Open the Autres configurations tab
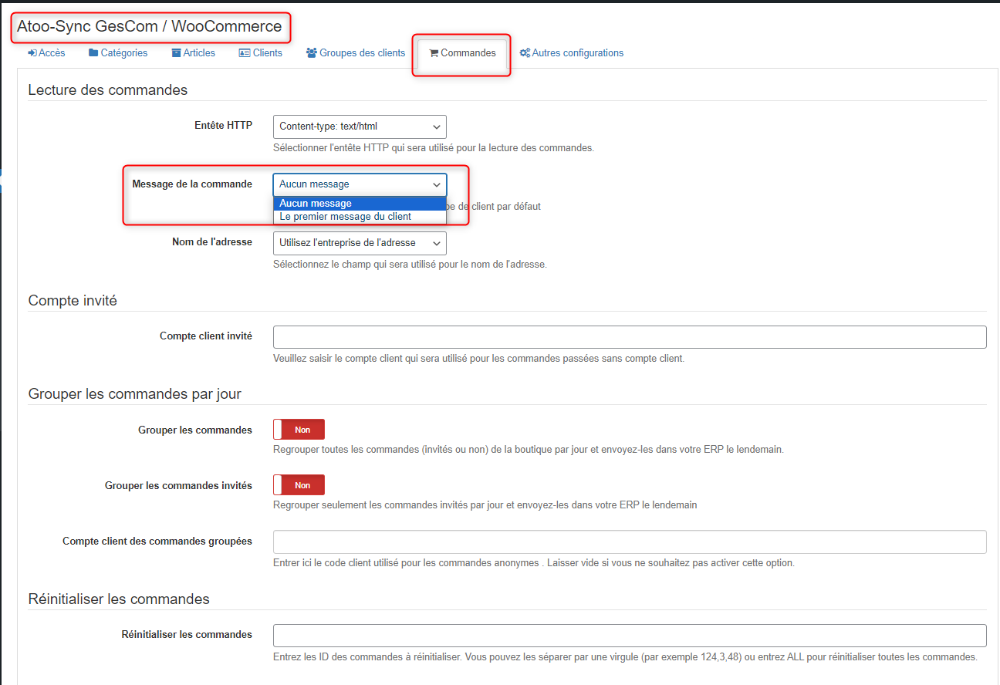 tap(571, 53)
